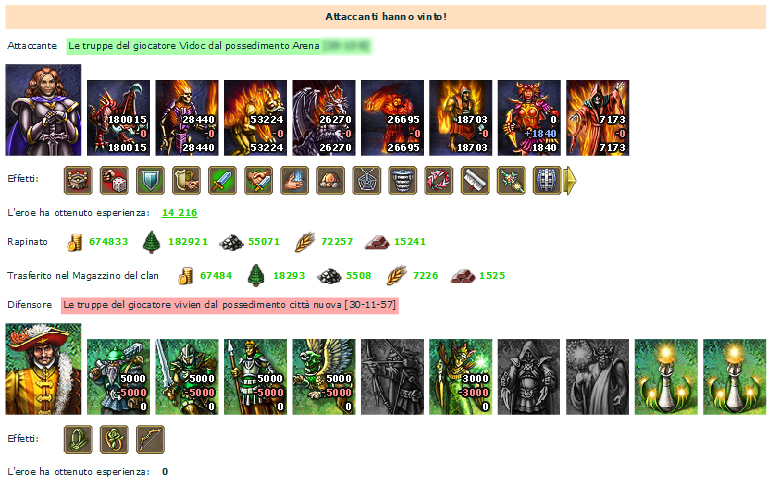Click the defender hero portrait with red hat
This screenshot has width=768, height=483.
(x=43, y=369)
